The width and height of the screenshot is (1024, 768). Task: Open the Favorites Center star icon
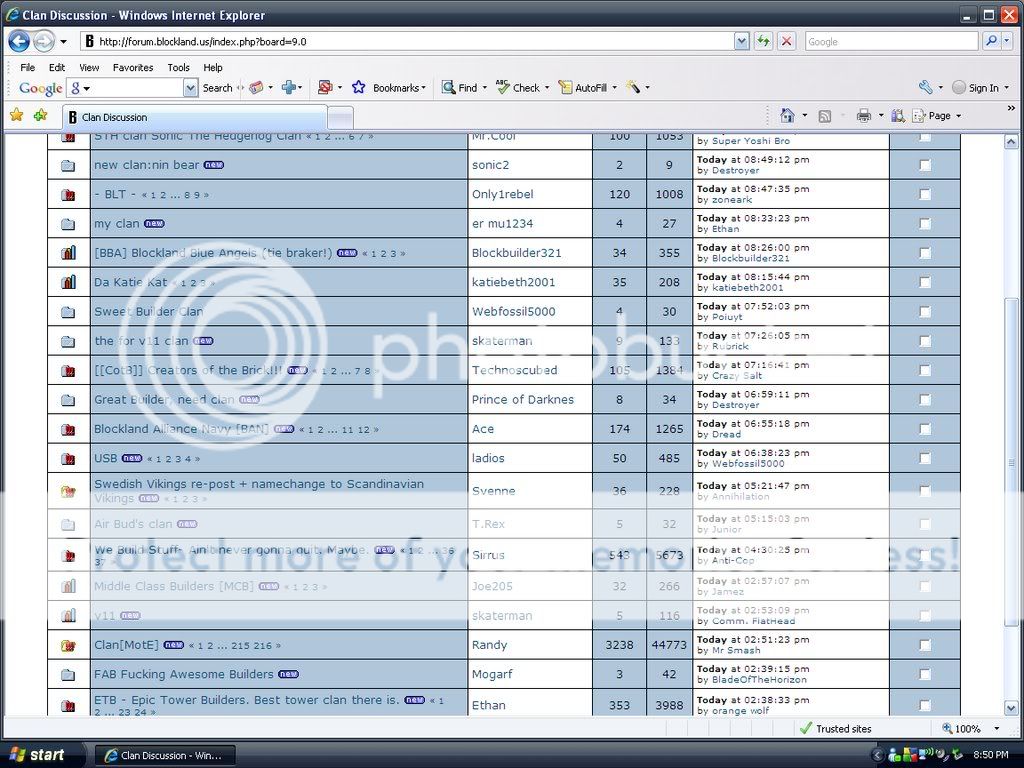16,116
